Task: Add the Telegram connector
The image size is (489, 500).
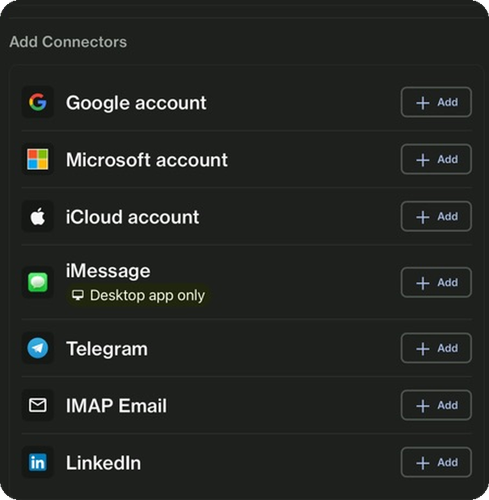Action: pyautogui.click(x=436, y=348)
